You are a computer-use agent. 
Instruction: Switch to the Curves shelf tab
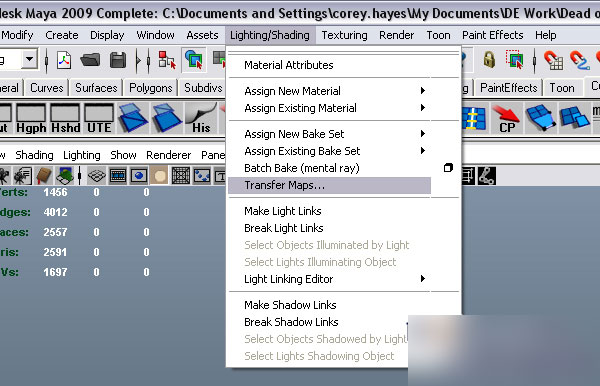tap(47, 88)
